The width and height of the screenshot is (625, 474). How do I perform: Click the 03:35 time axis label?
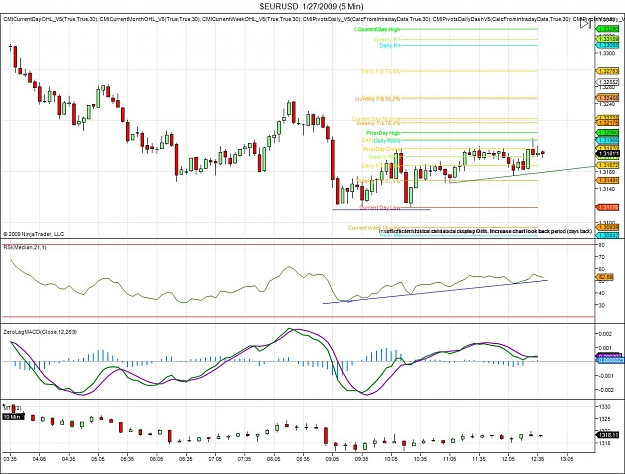10,459
